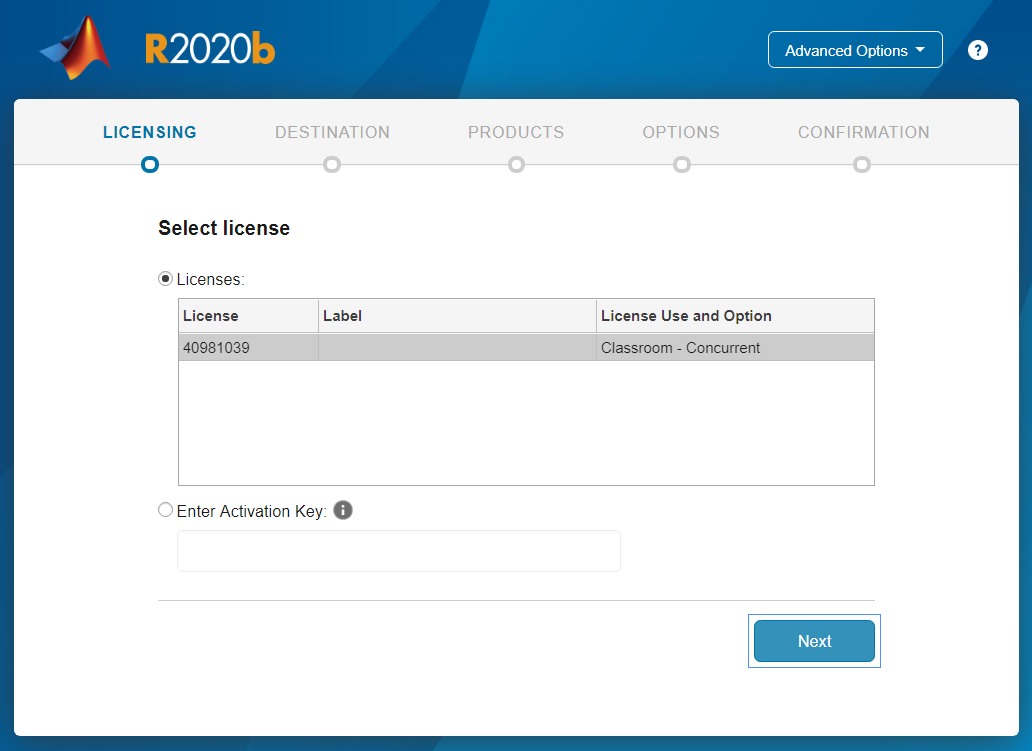Click the Activation Key info icon
This screenshot has width=1032, height=751.
pos(343,510)
